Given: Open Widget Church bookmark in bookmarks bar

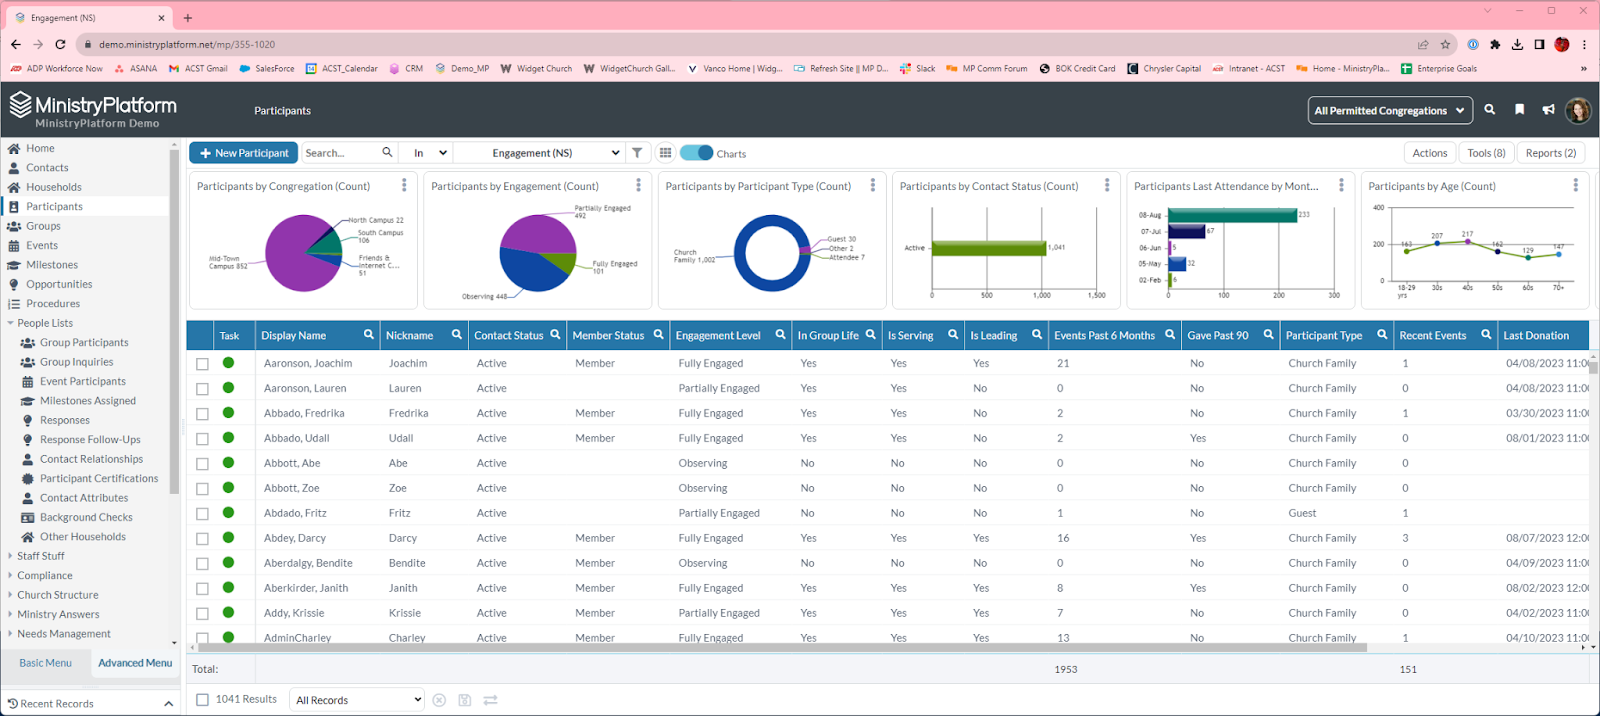Looking at the screenshot, I should click(x=536, y=69).
